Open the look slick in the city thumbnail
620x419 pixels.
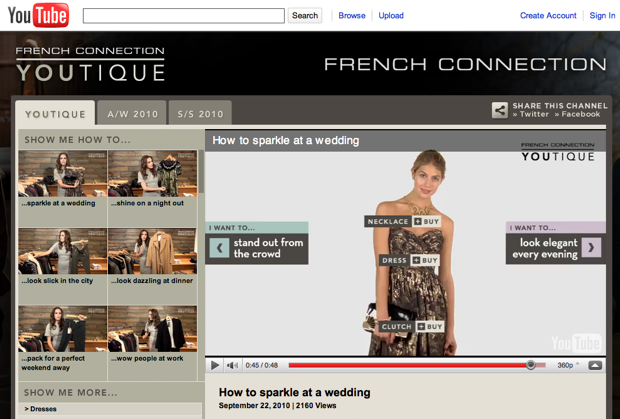click(x=63, y=251)
